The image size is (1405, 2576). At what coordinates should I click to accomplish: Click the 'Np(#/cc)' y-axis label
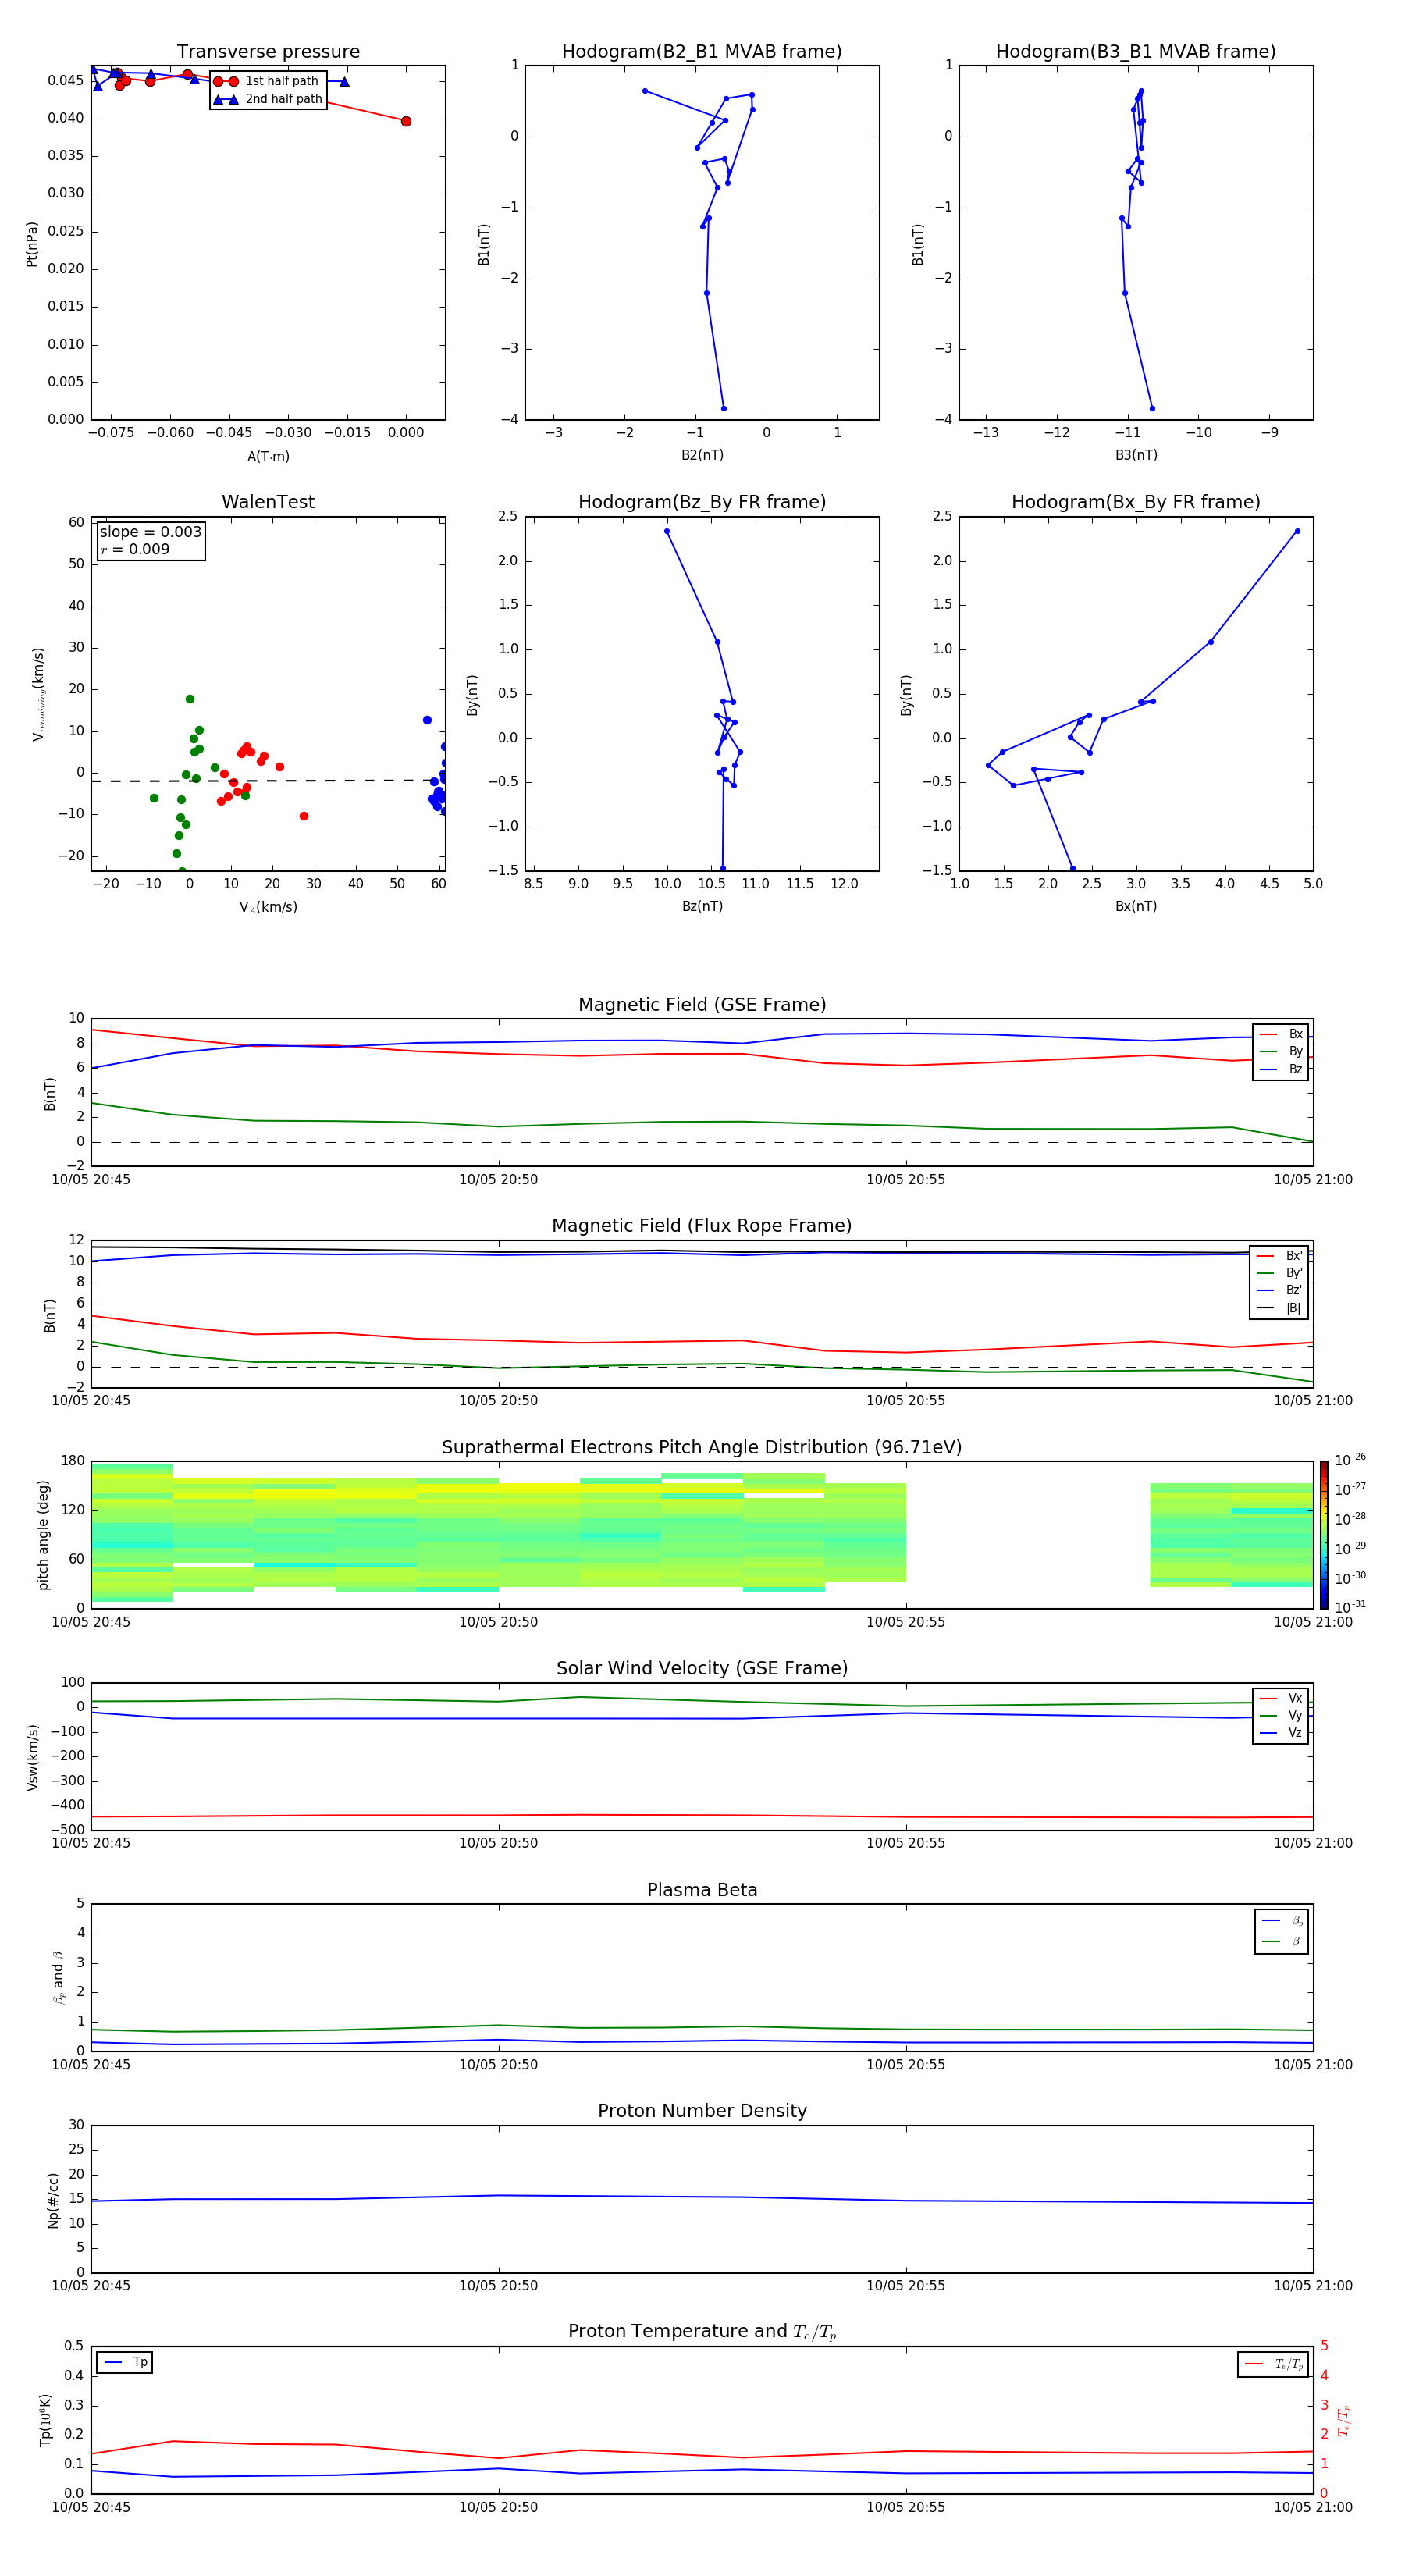(x=53, y=2200)
